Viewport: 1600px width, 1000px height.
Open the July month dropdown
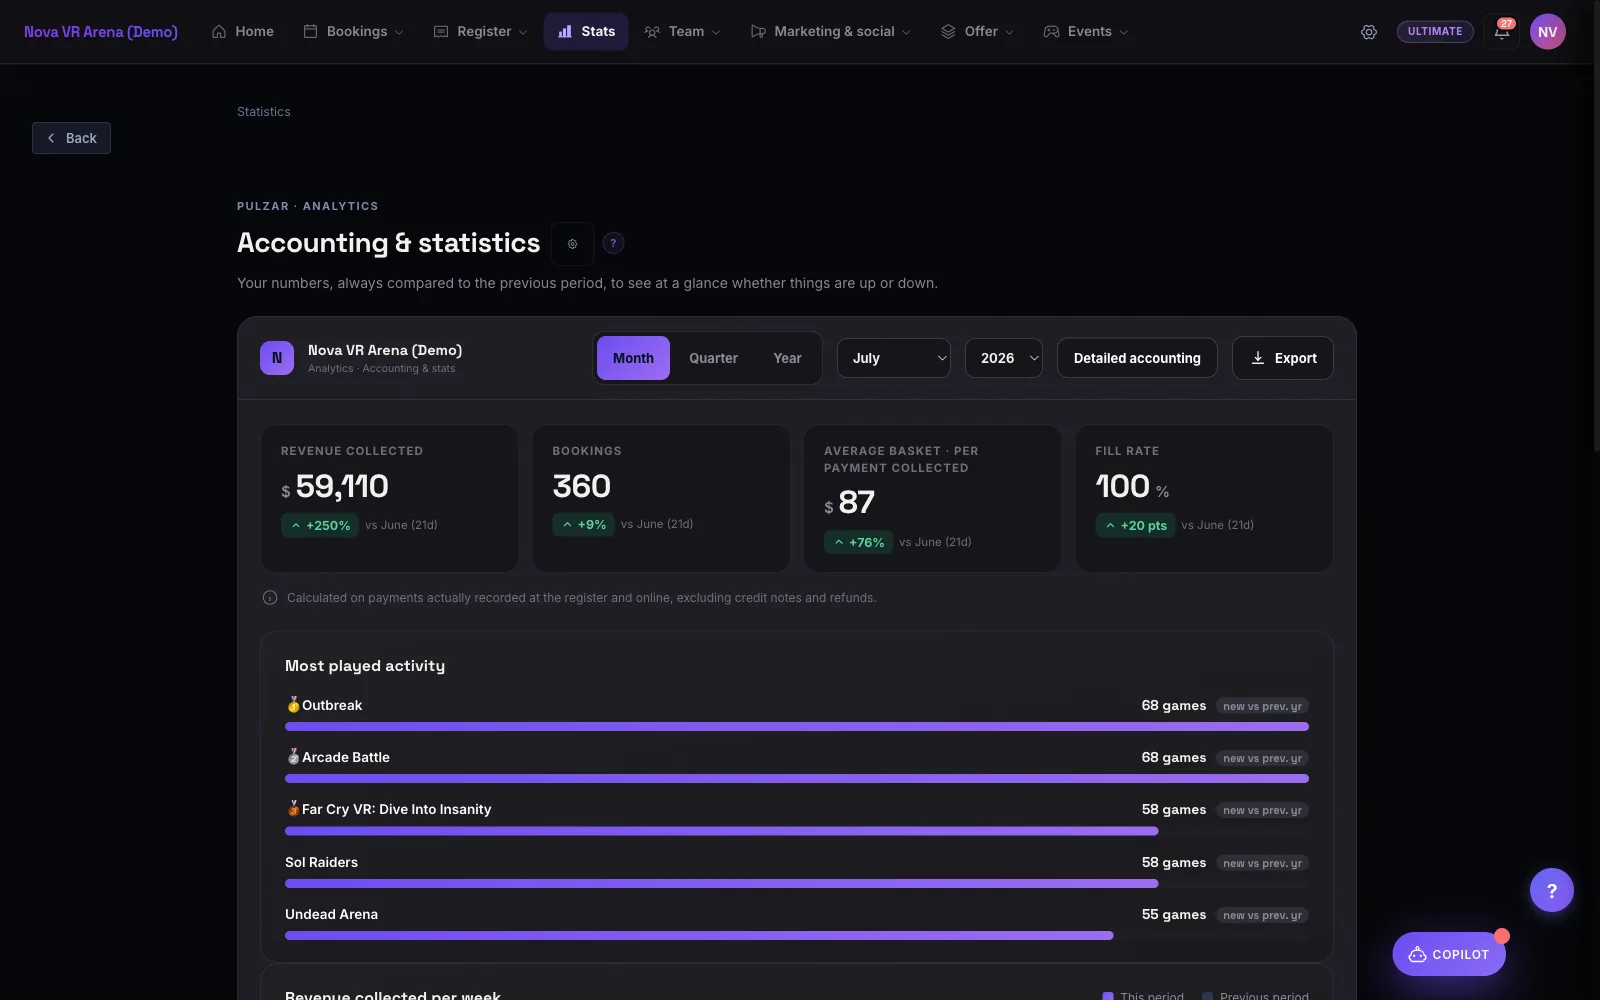tap(893, 358)
